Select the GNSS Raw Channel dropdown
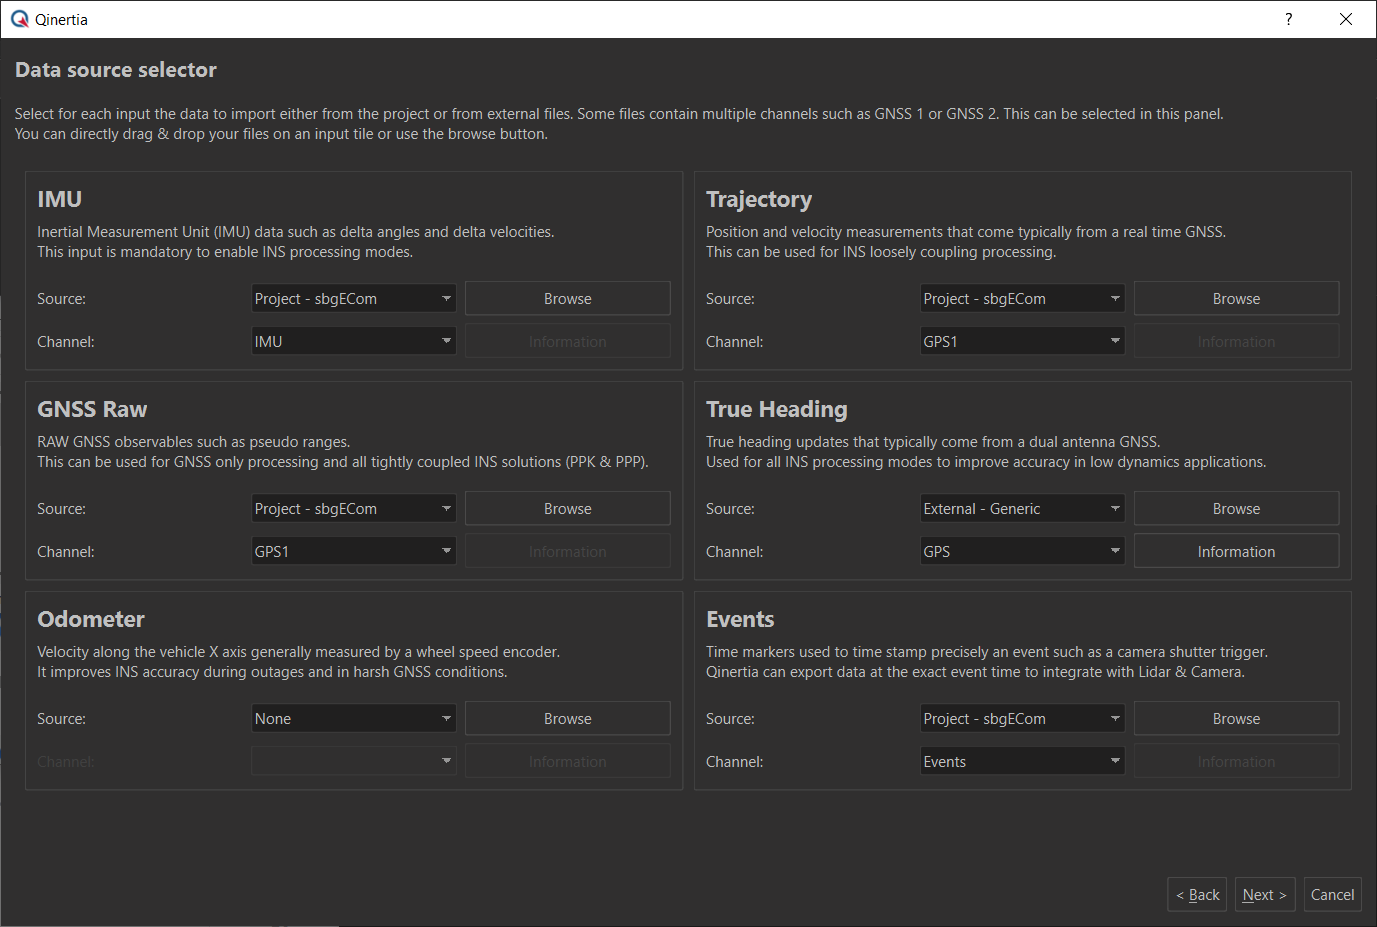1377x927 pixels. tap(353, 552)
